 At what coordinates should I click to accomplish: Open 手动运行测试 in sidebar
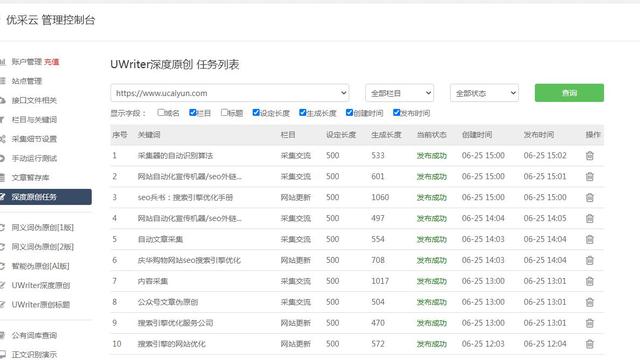pos(34,158)
